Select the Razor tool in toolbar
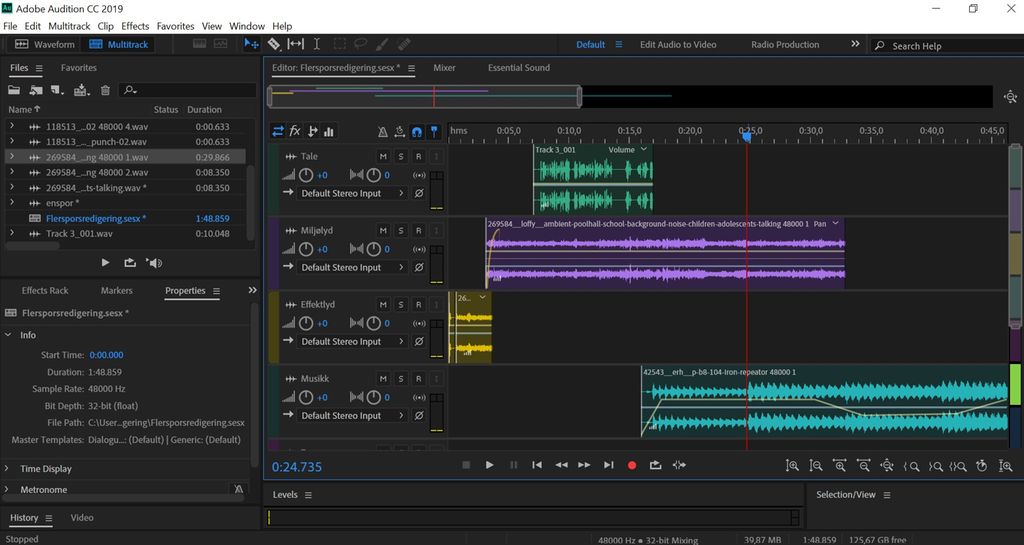This screenshot has height=545, width=1024. 274,44
